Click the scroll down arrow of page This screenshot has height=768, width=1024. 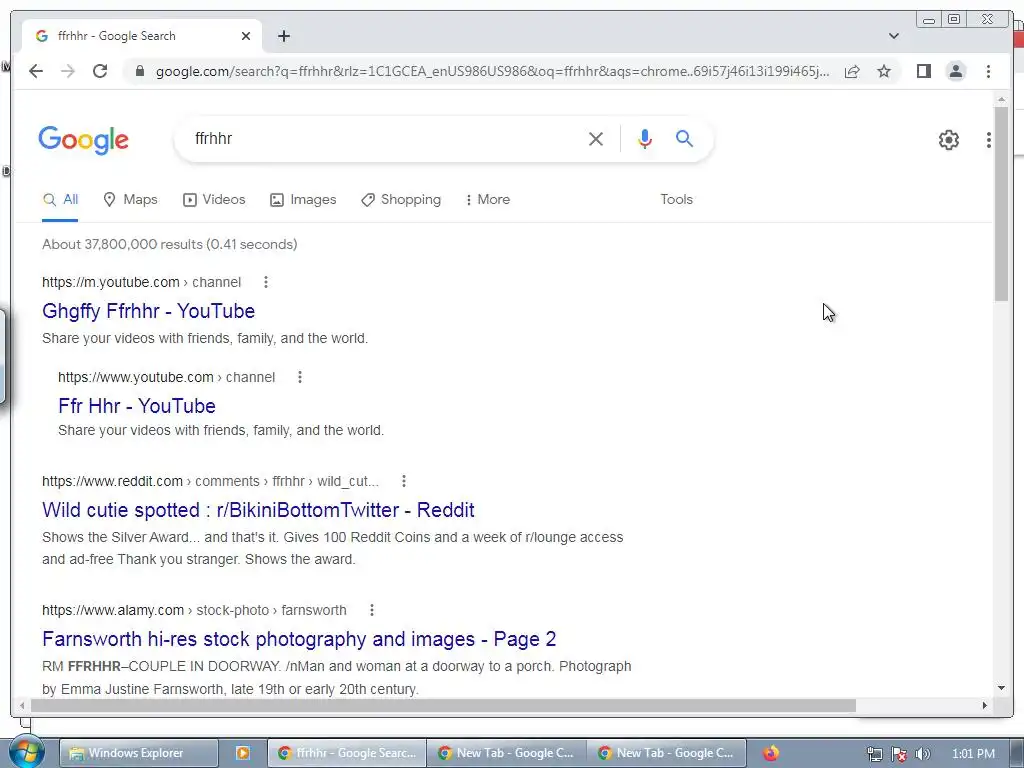[x=1001, y=688]
